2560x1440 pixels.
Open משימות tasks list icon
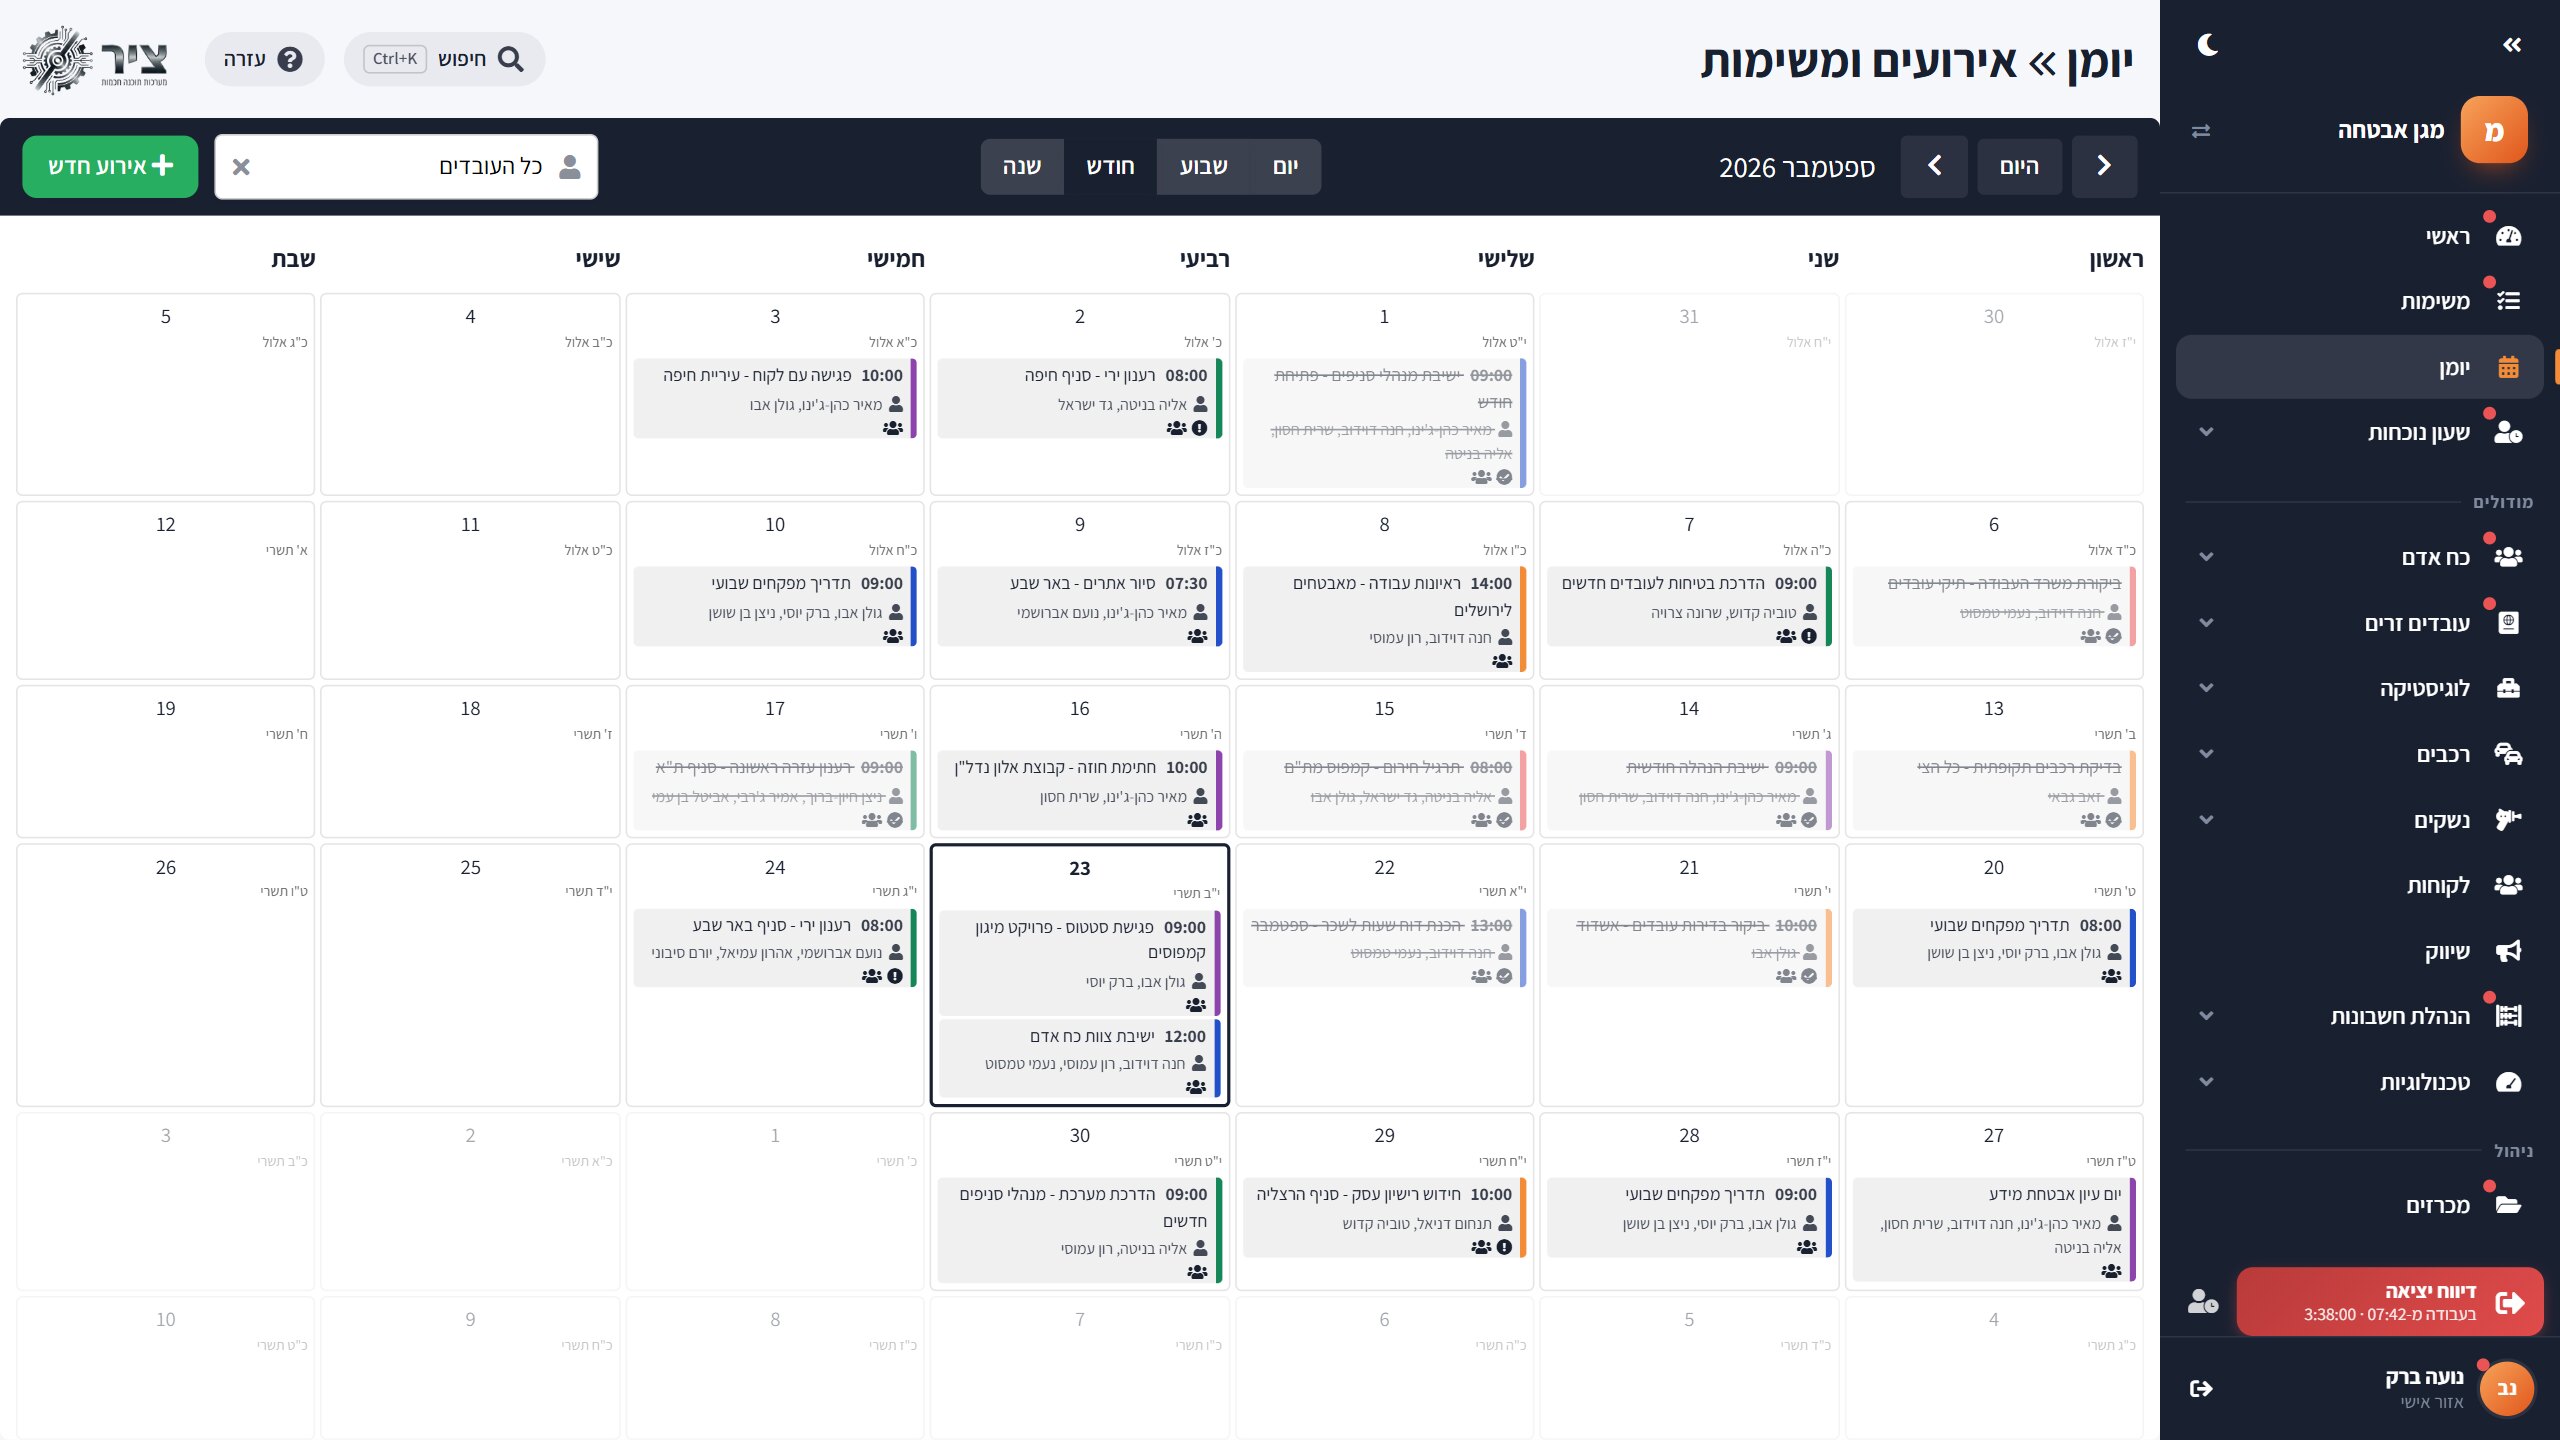pyautogui.click(x=2508, y=301)
